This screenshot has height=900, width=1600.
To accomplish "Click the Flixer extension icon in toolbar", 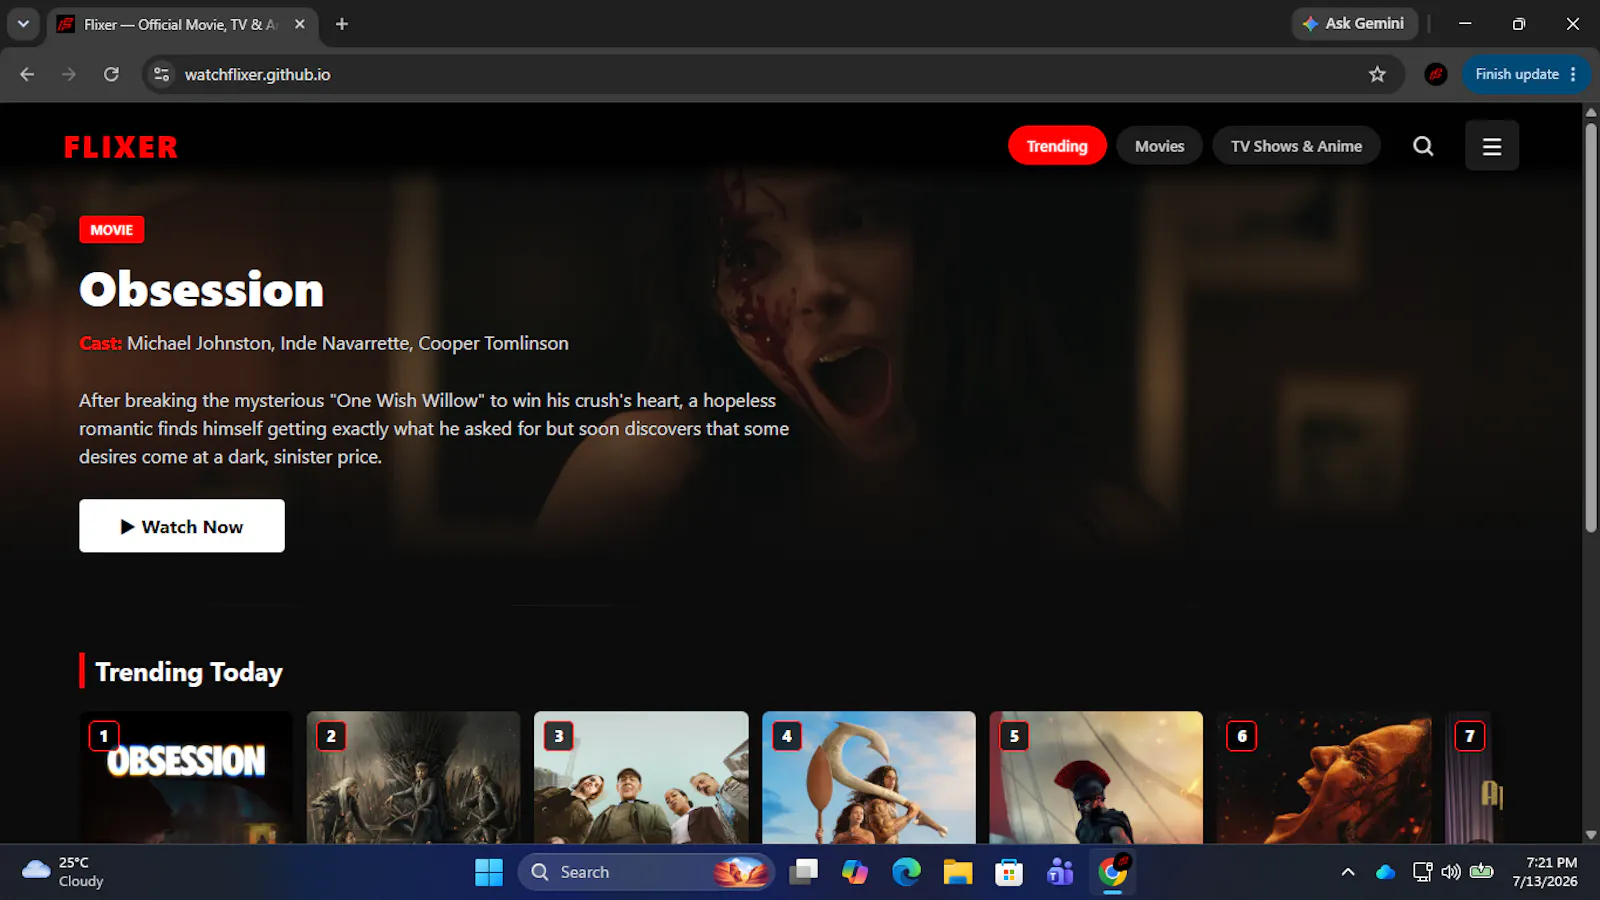I will click(x=1436, y=74).
